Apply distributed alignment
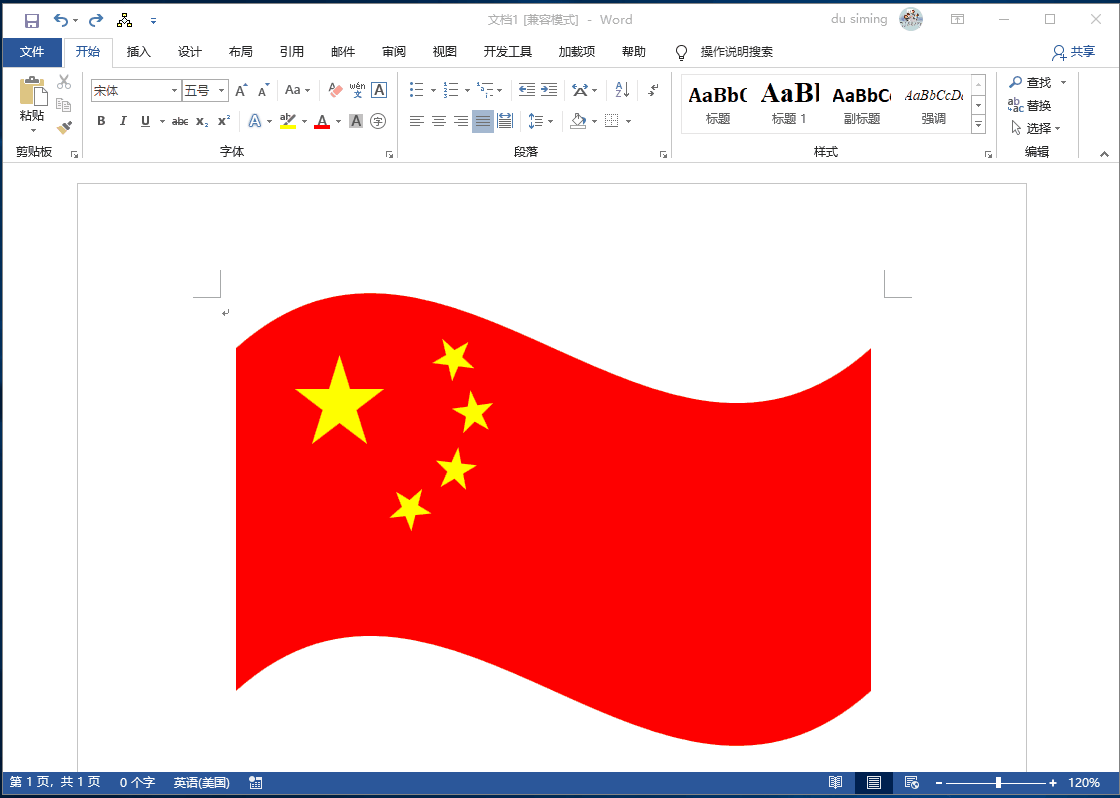The height and width of the screenshot is (798, 1120). point(505,121)
